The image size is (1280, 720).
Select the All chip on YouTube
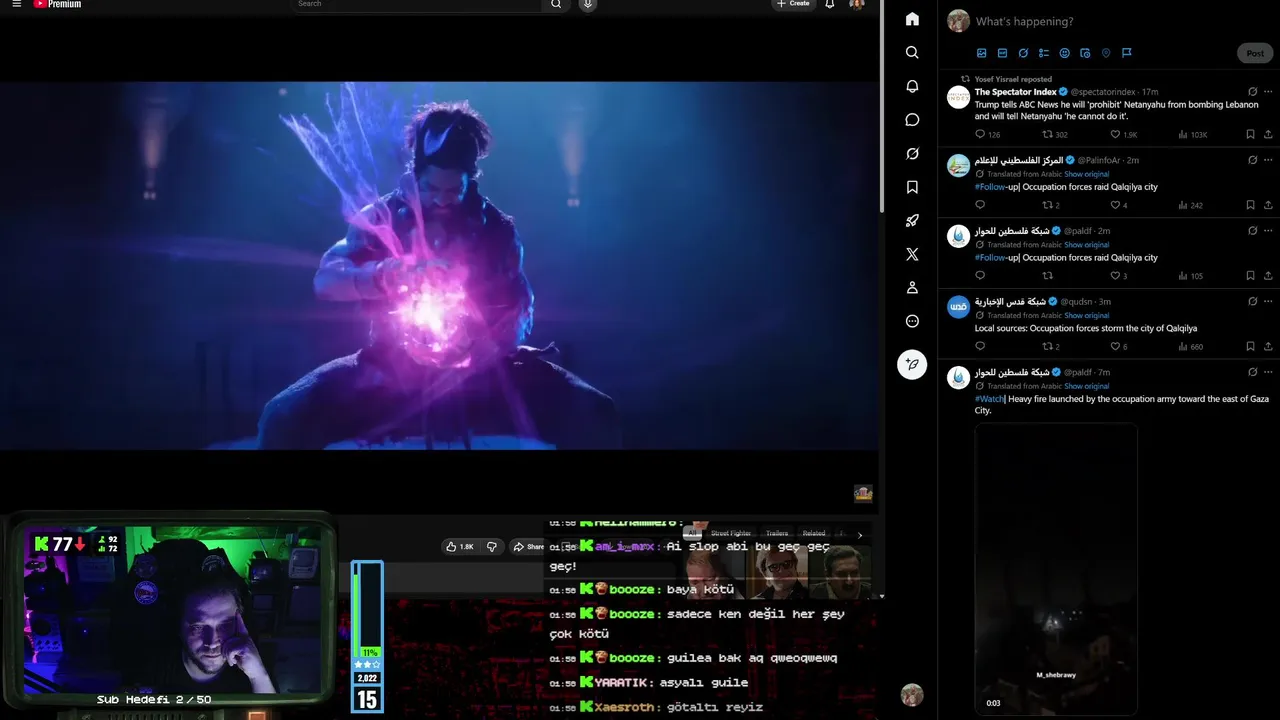pyautogui.click(x=691, y=533)
